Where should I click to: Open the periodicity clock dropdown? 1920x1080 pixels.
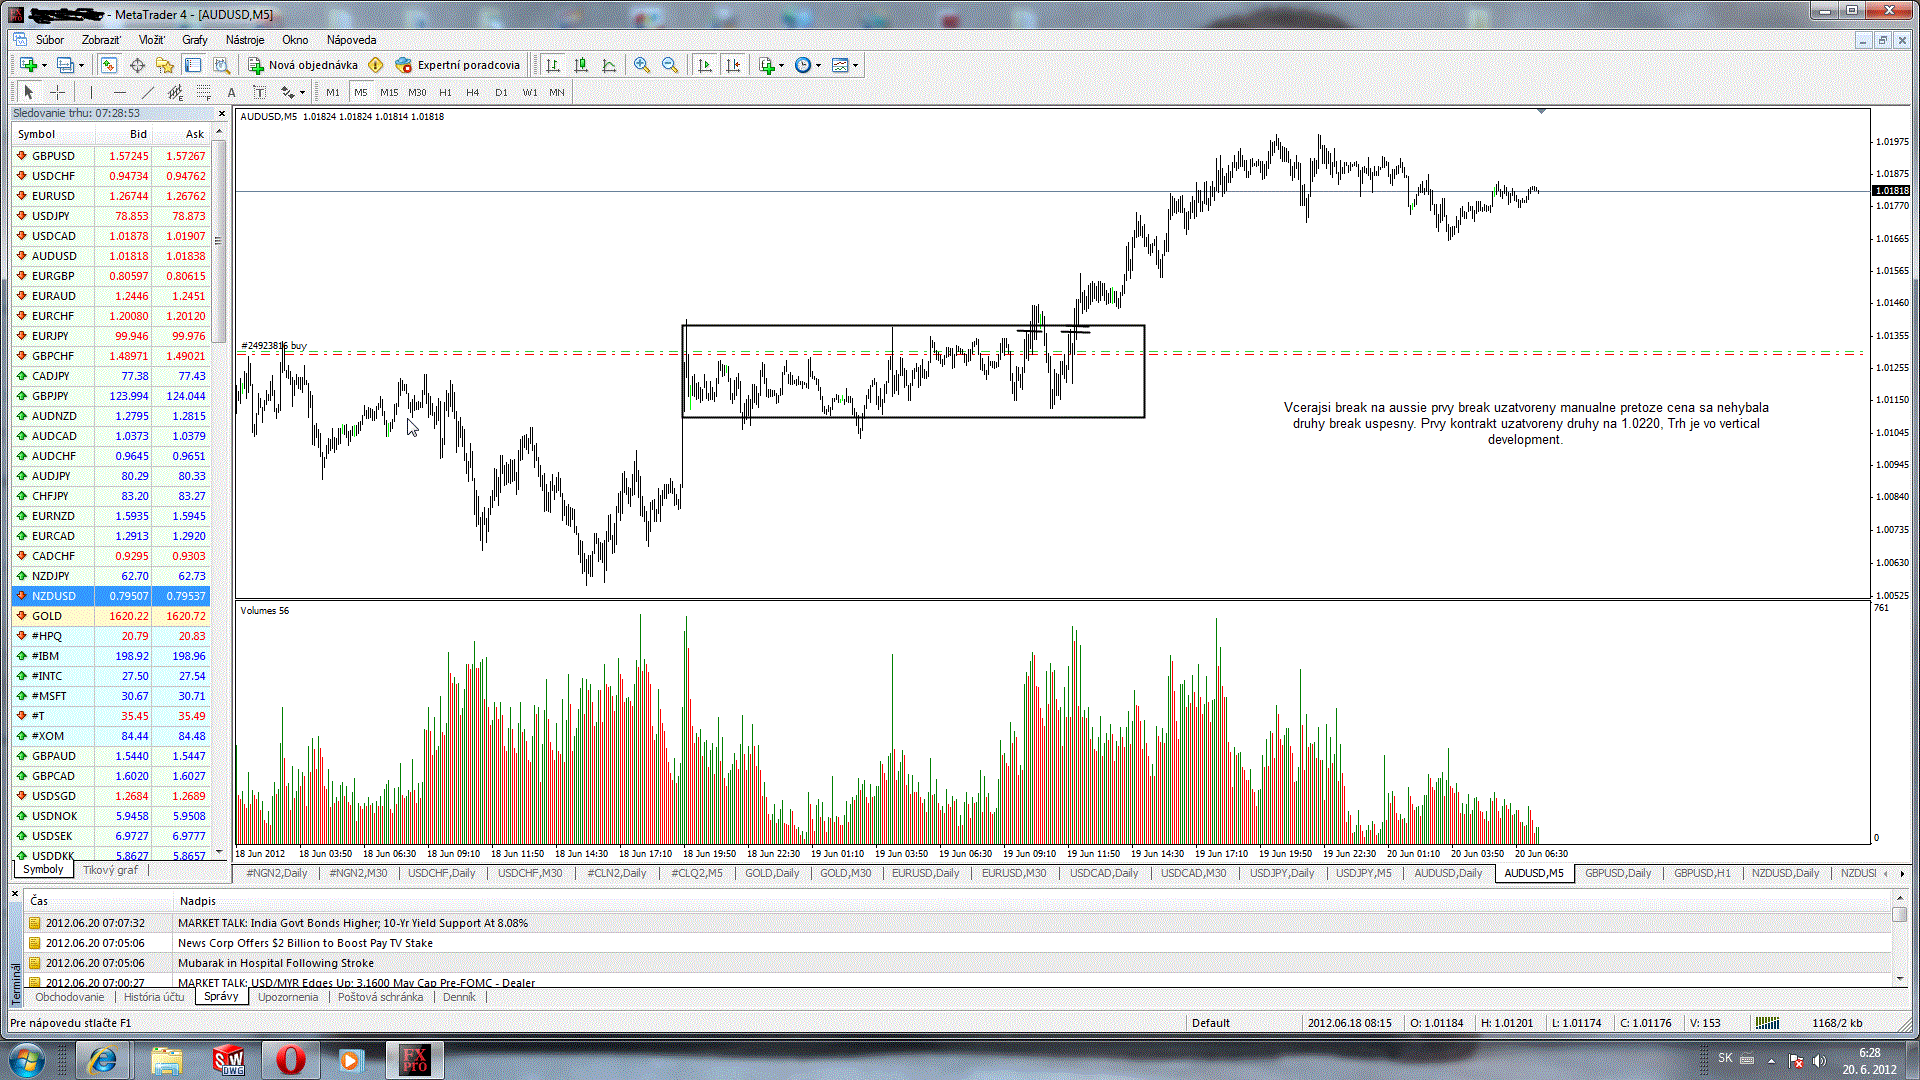819,65
